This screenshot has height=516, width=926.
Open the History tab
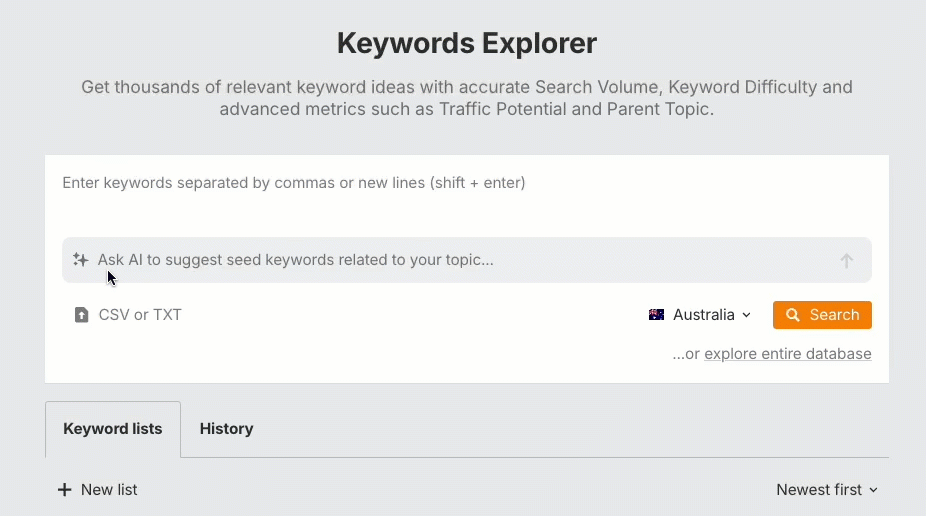(x=226, y=429)
